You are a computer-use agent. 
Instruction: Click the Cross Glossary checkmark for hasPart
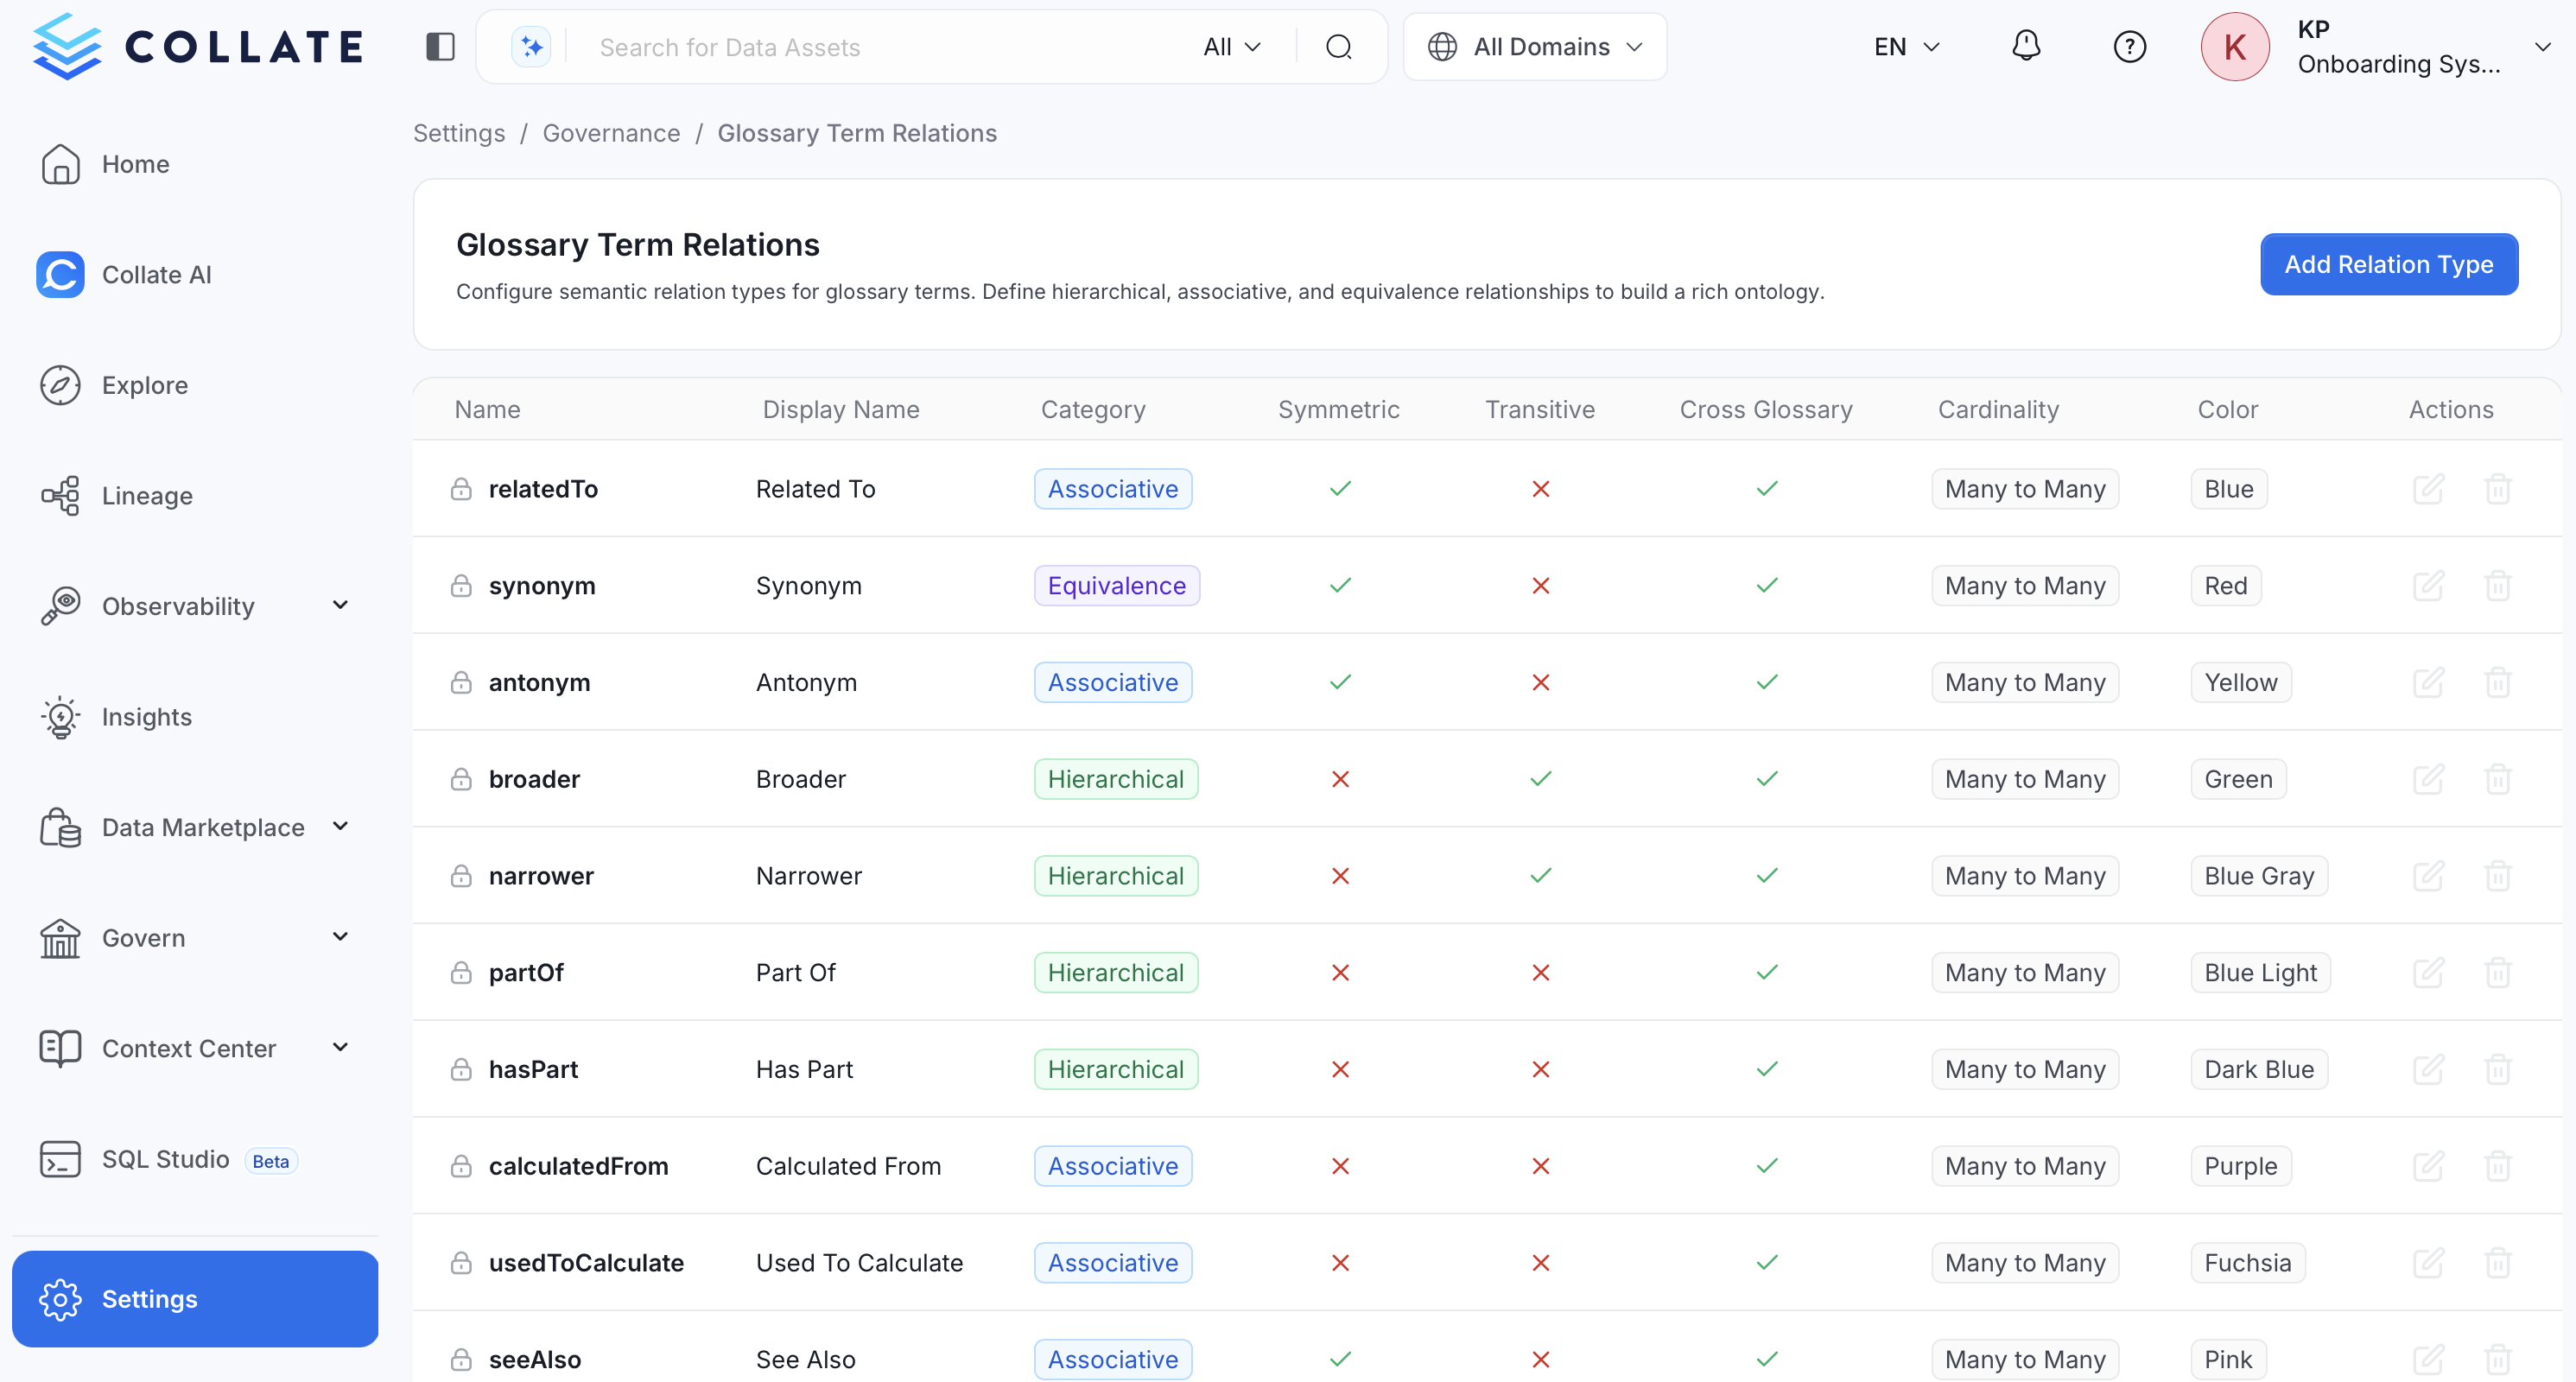tap(1767, 1070)
